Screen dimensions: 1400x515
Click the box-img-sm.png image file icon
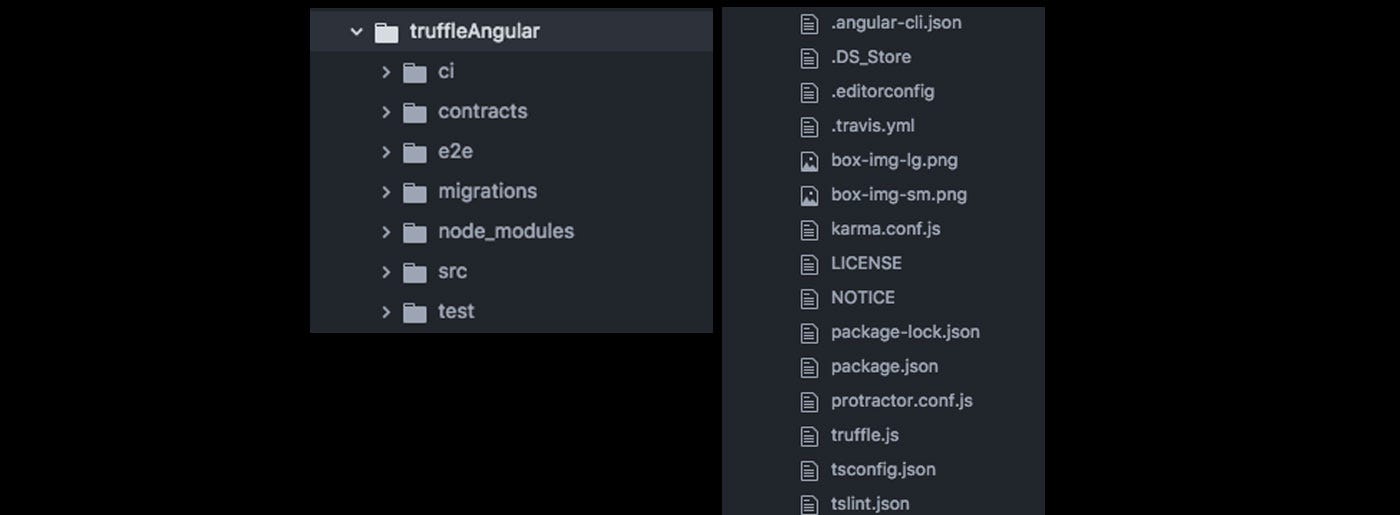810,195
